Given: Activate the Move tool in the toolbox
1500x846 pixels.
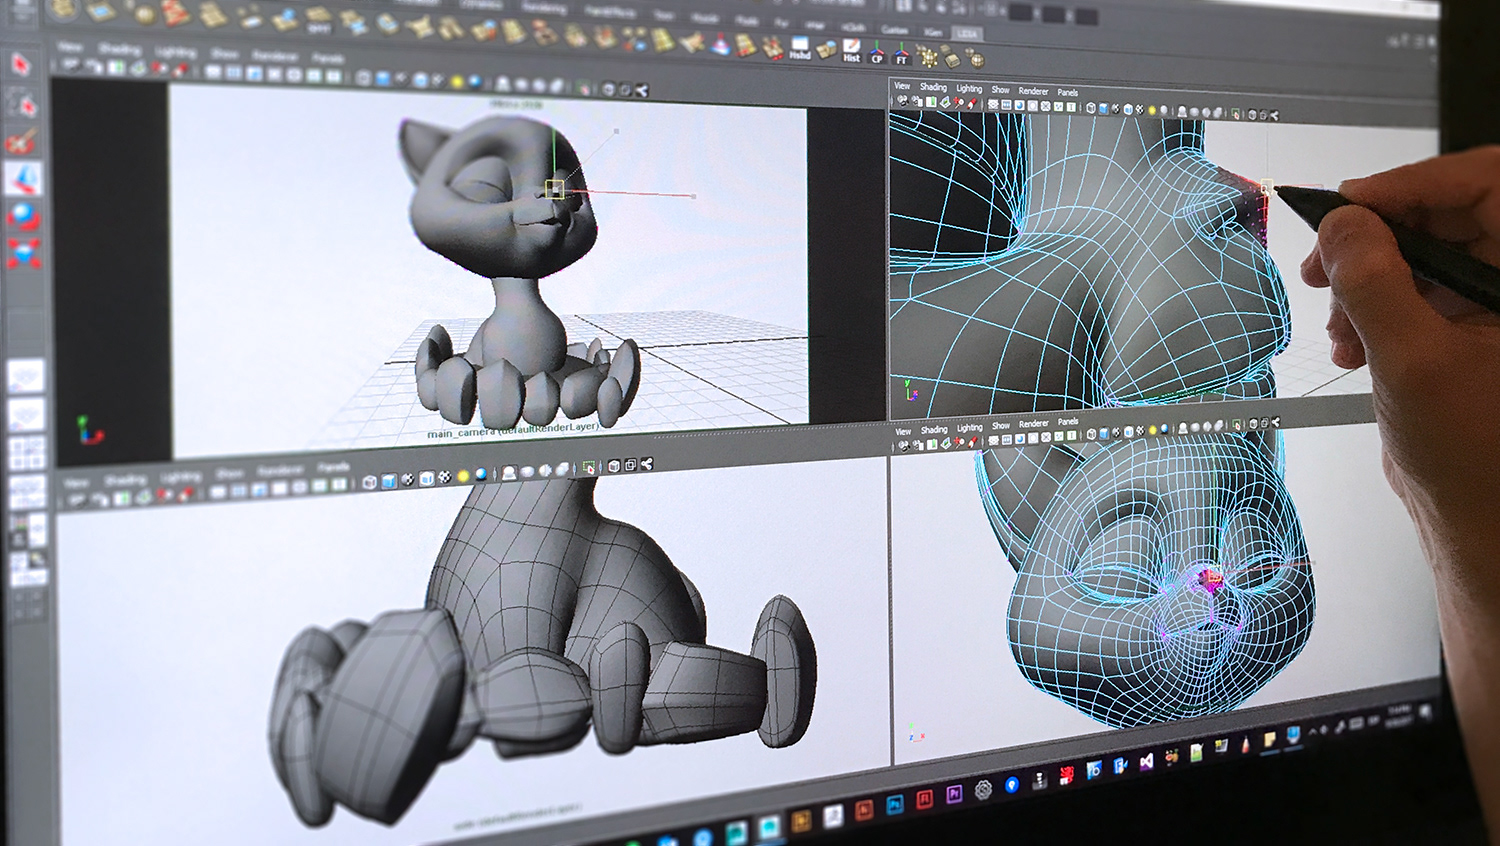Looking at the screenshot, I should click(23, 177).
